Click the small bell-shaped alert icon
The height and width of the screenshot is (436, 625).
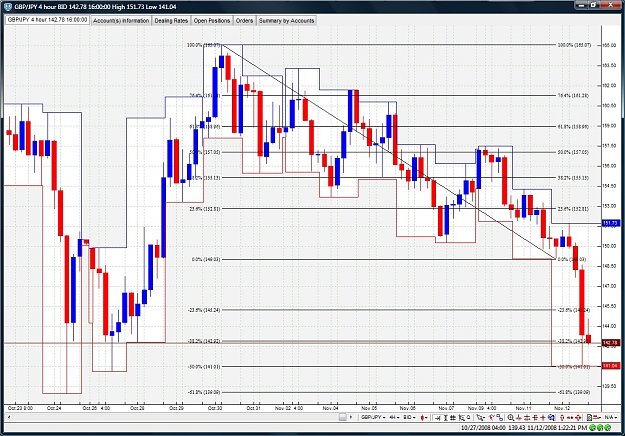[469, 418]
